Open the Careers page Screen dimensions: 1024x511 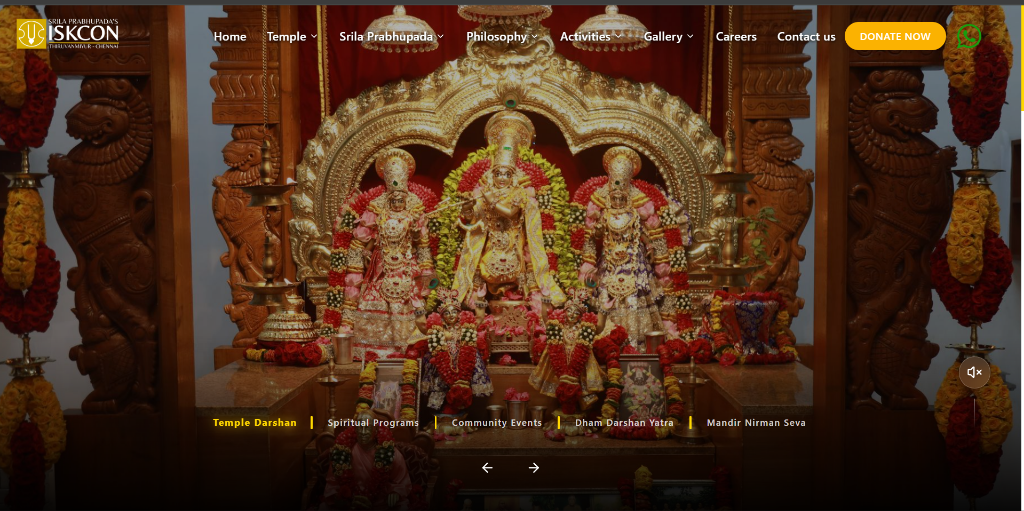[736, 37]
